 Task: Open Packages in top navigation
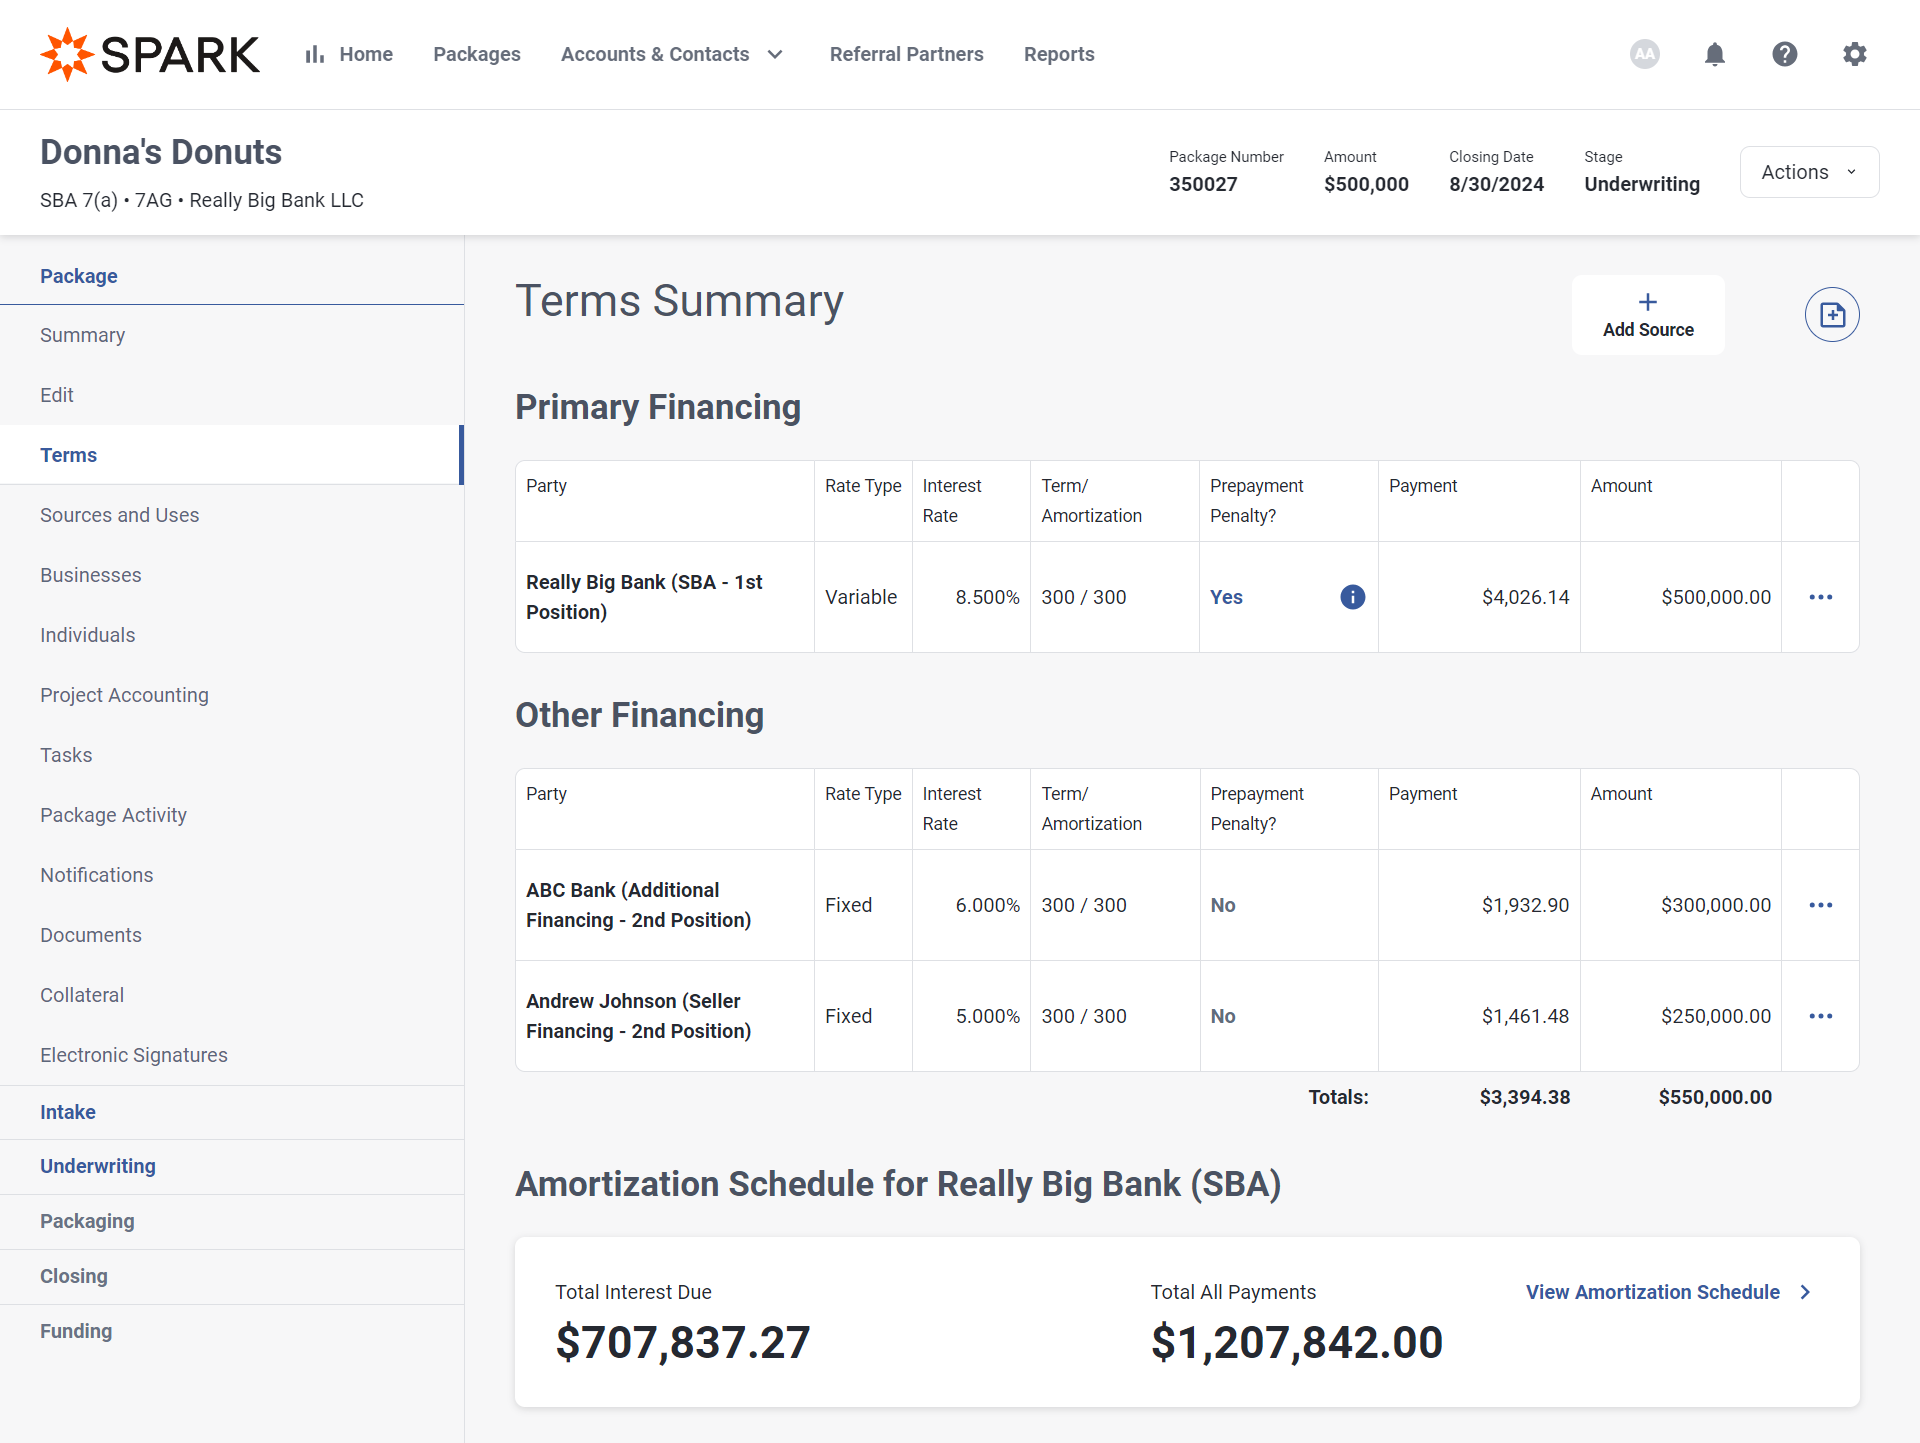coord(477,54)
